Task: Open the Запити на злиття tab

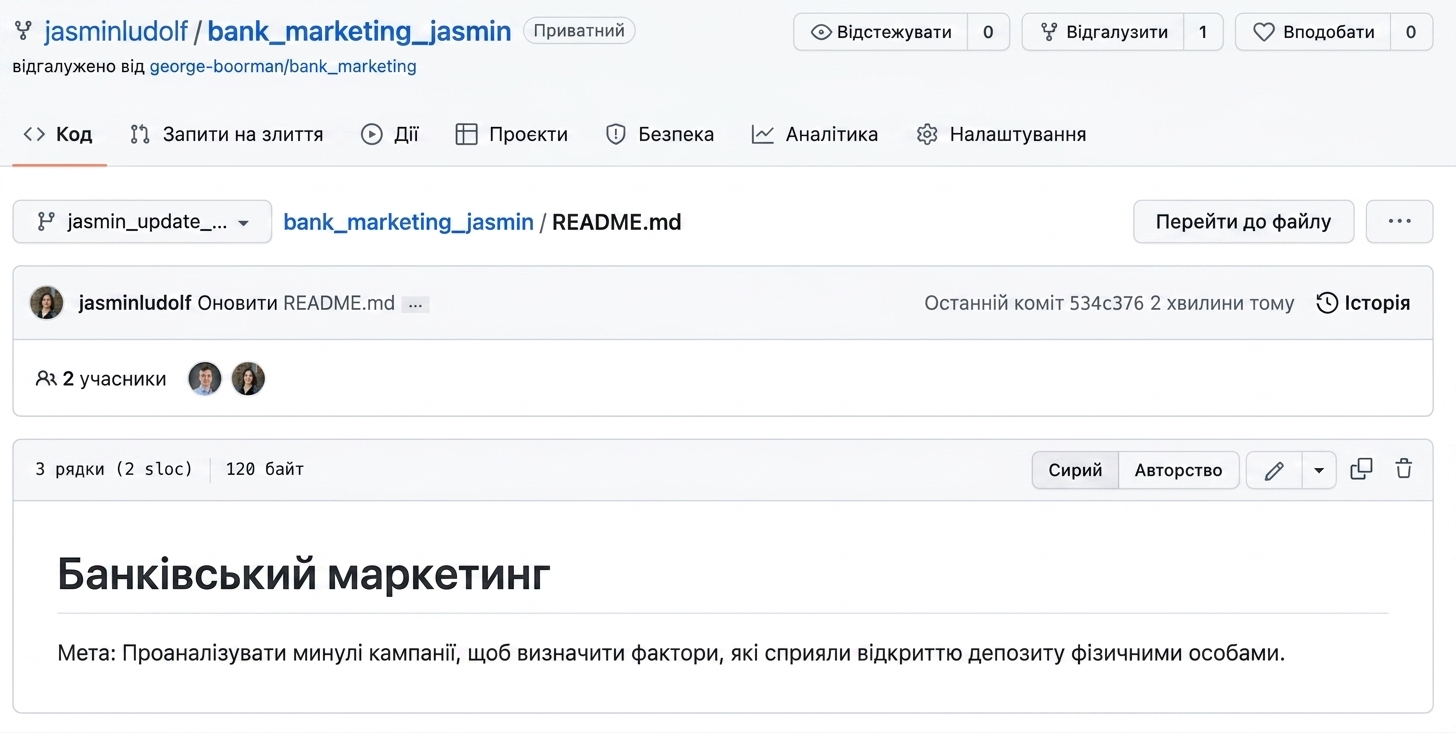Action: (227, 134)
